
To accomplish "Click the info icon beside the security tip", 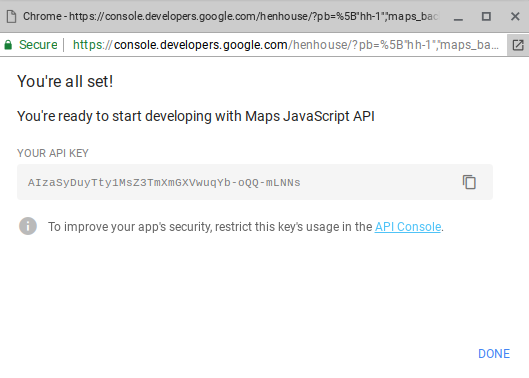I will [28, 226].
